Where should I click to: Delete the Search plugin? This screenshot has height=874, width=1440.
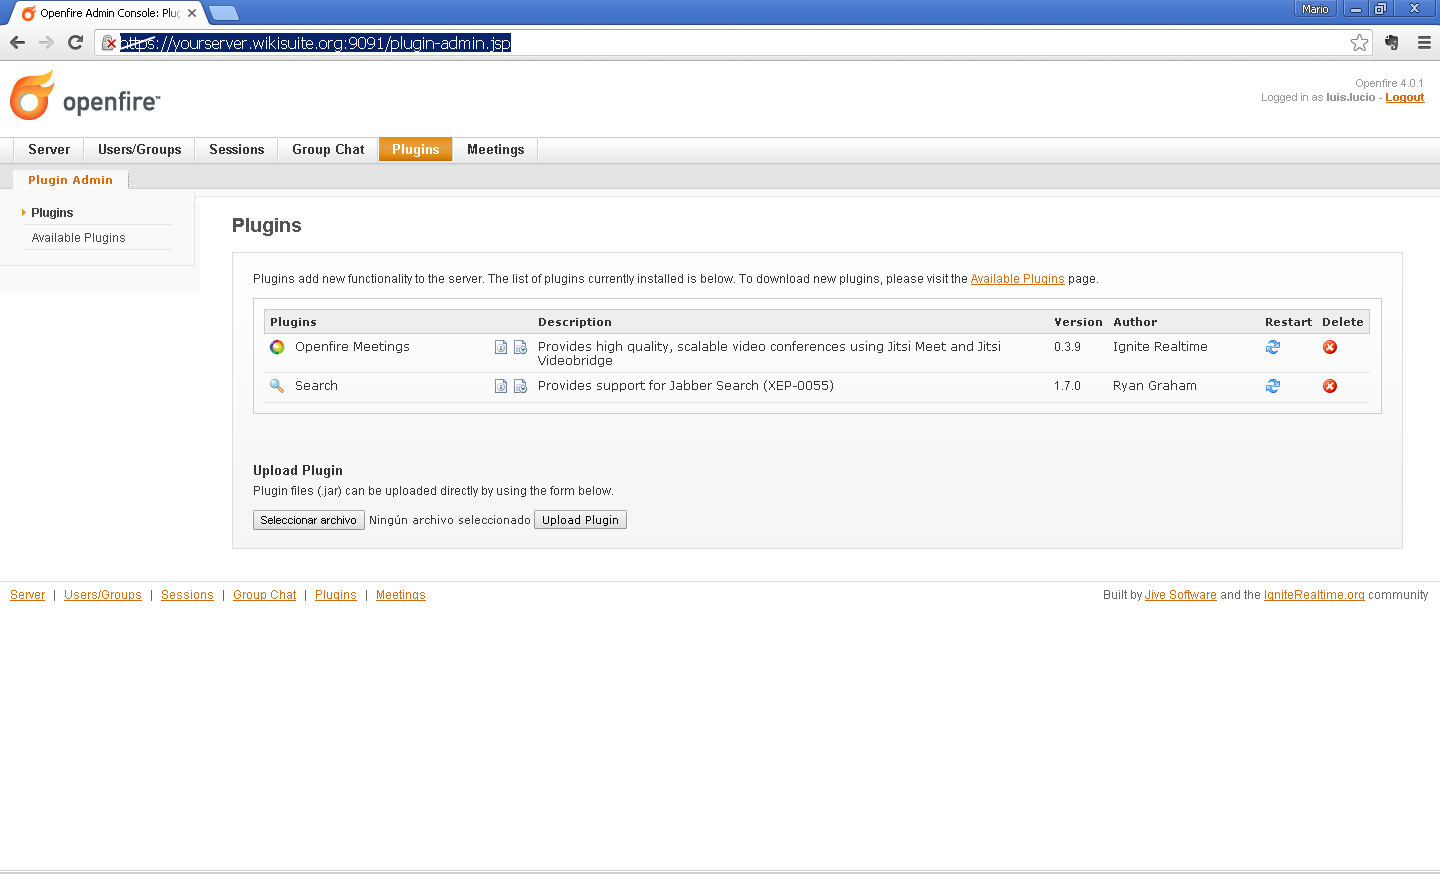[1330, 386]
